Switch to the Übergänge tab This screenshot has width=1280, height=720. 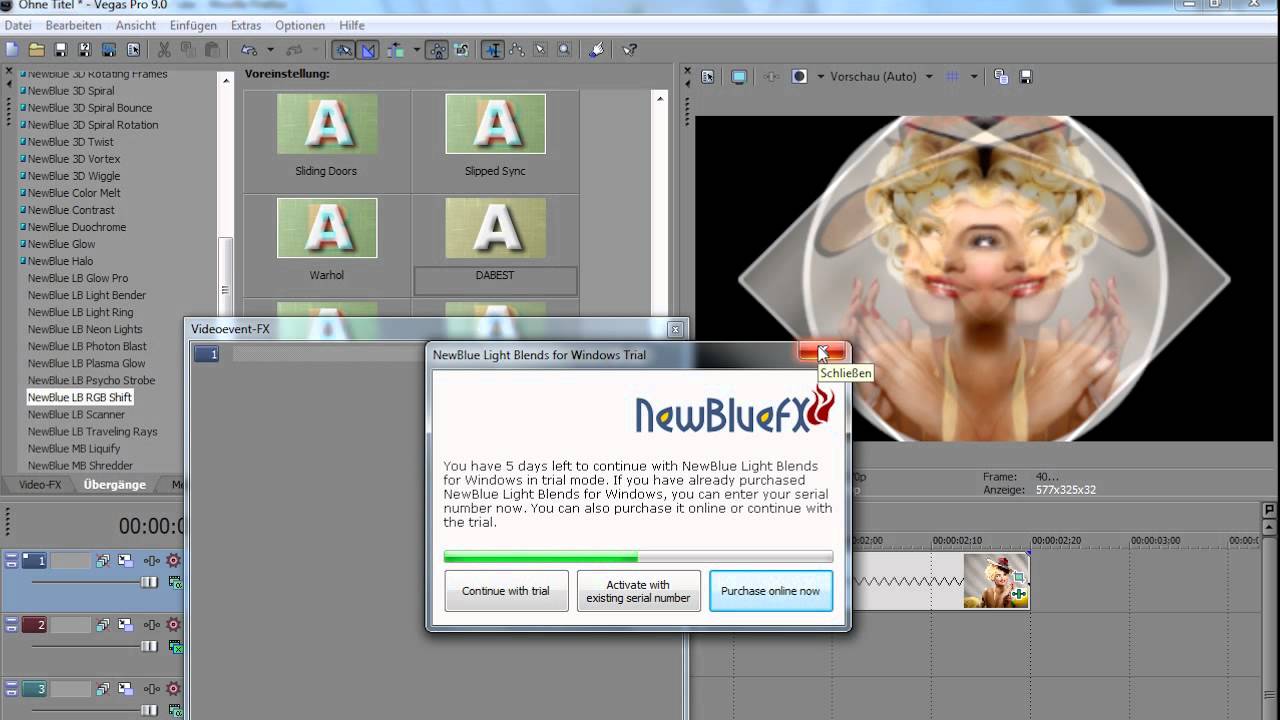point(115,485)
